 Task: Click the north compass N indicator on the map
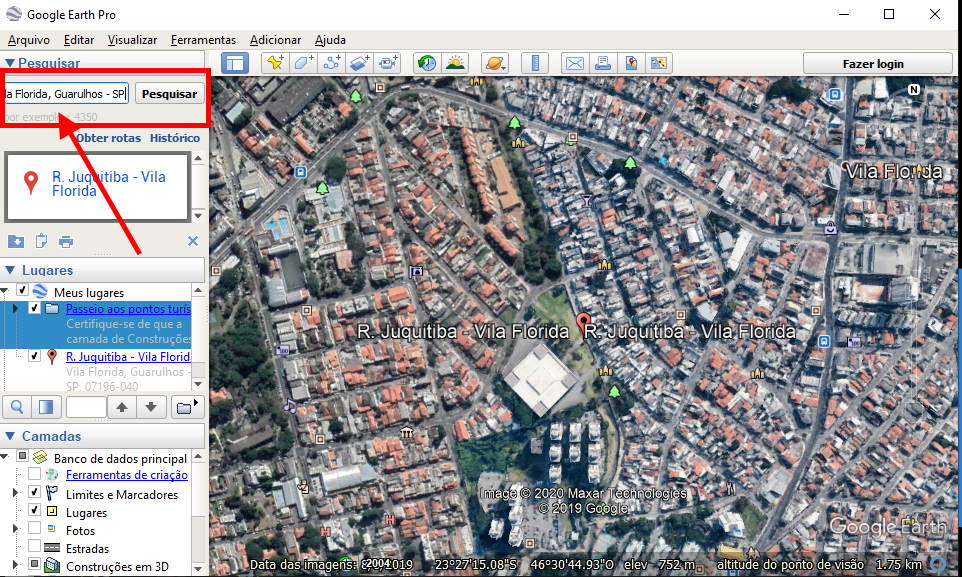[x=914, y=90]
